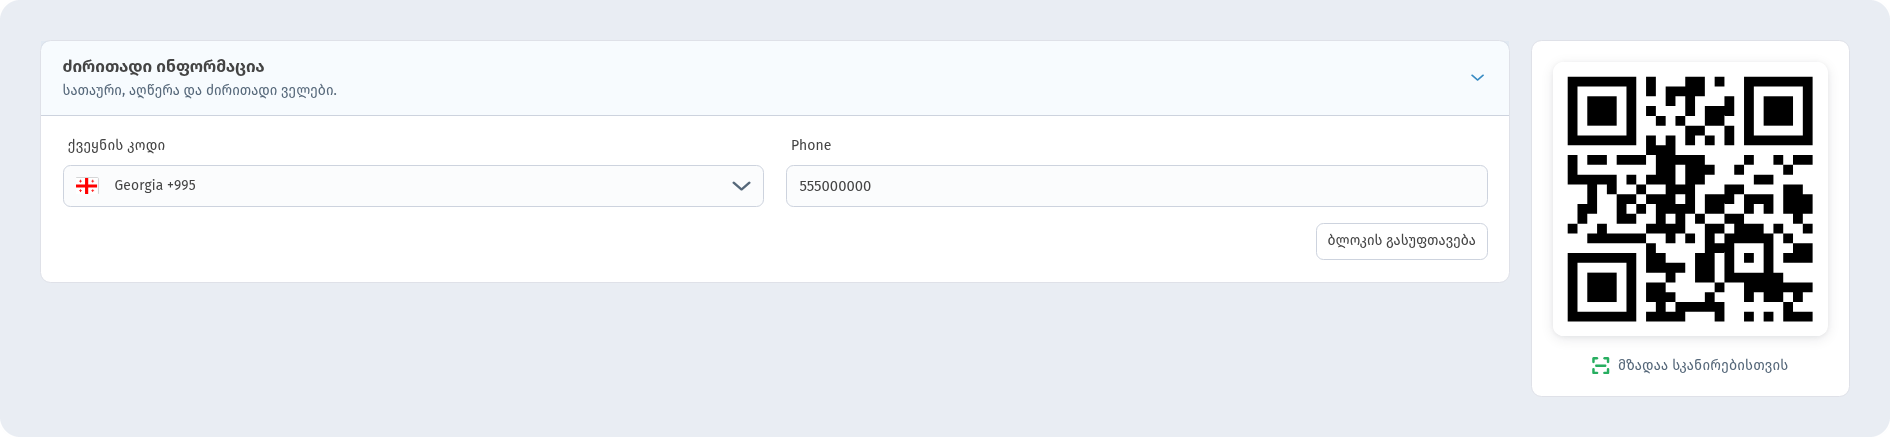Focus the Phone field containing 555000000
This screenshot has height=437, width=1890.
tap(1136, 186)
